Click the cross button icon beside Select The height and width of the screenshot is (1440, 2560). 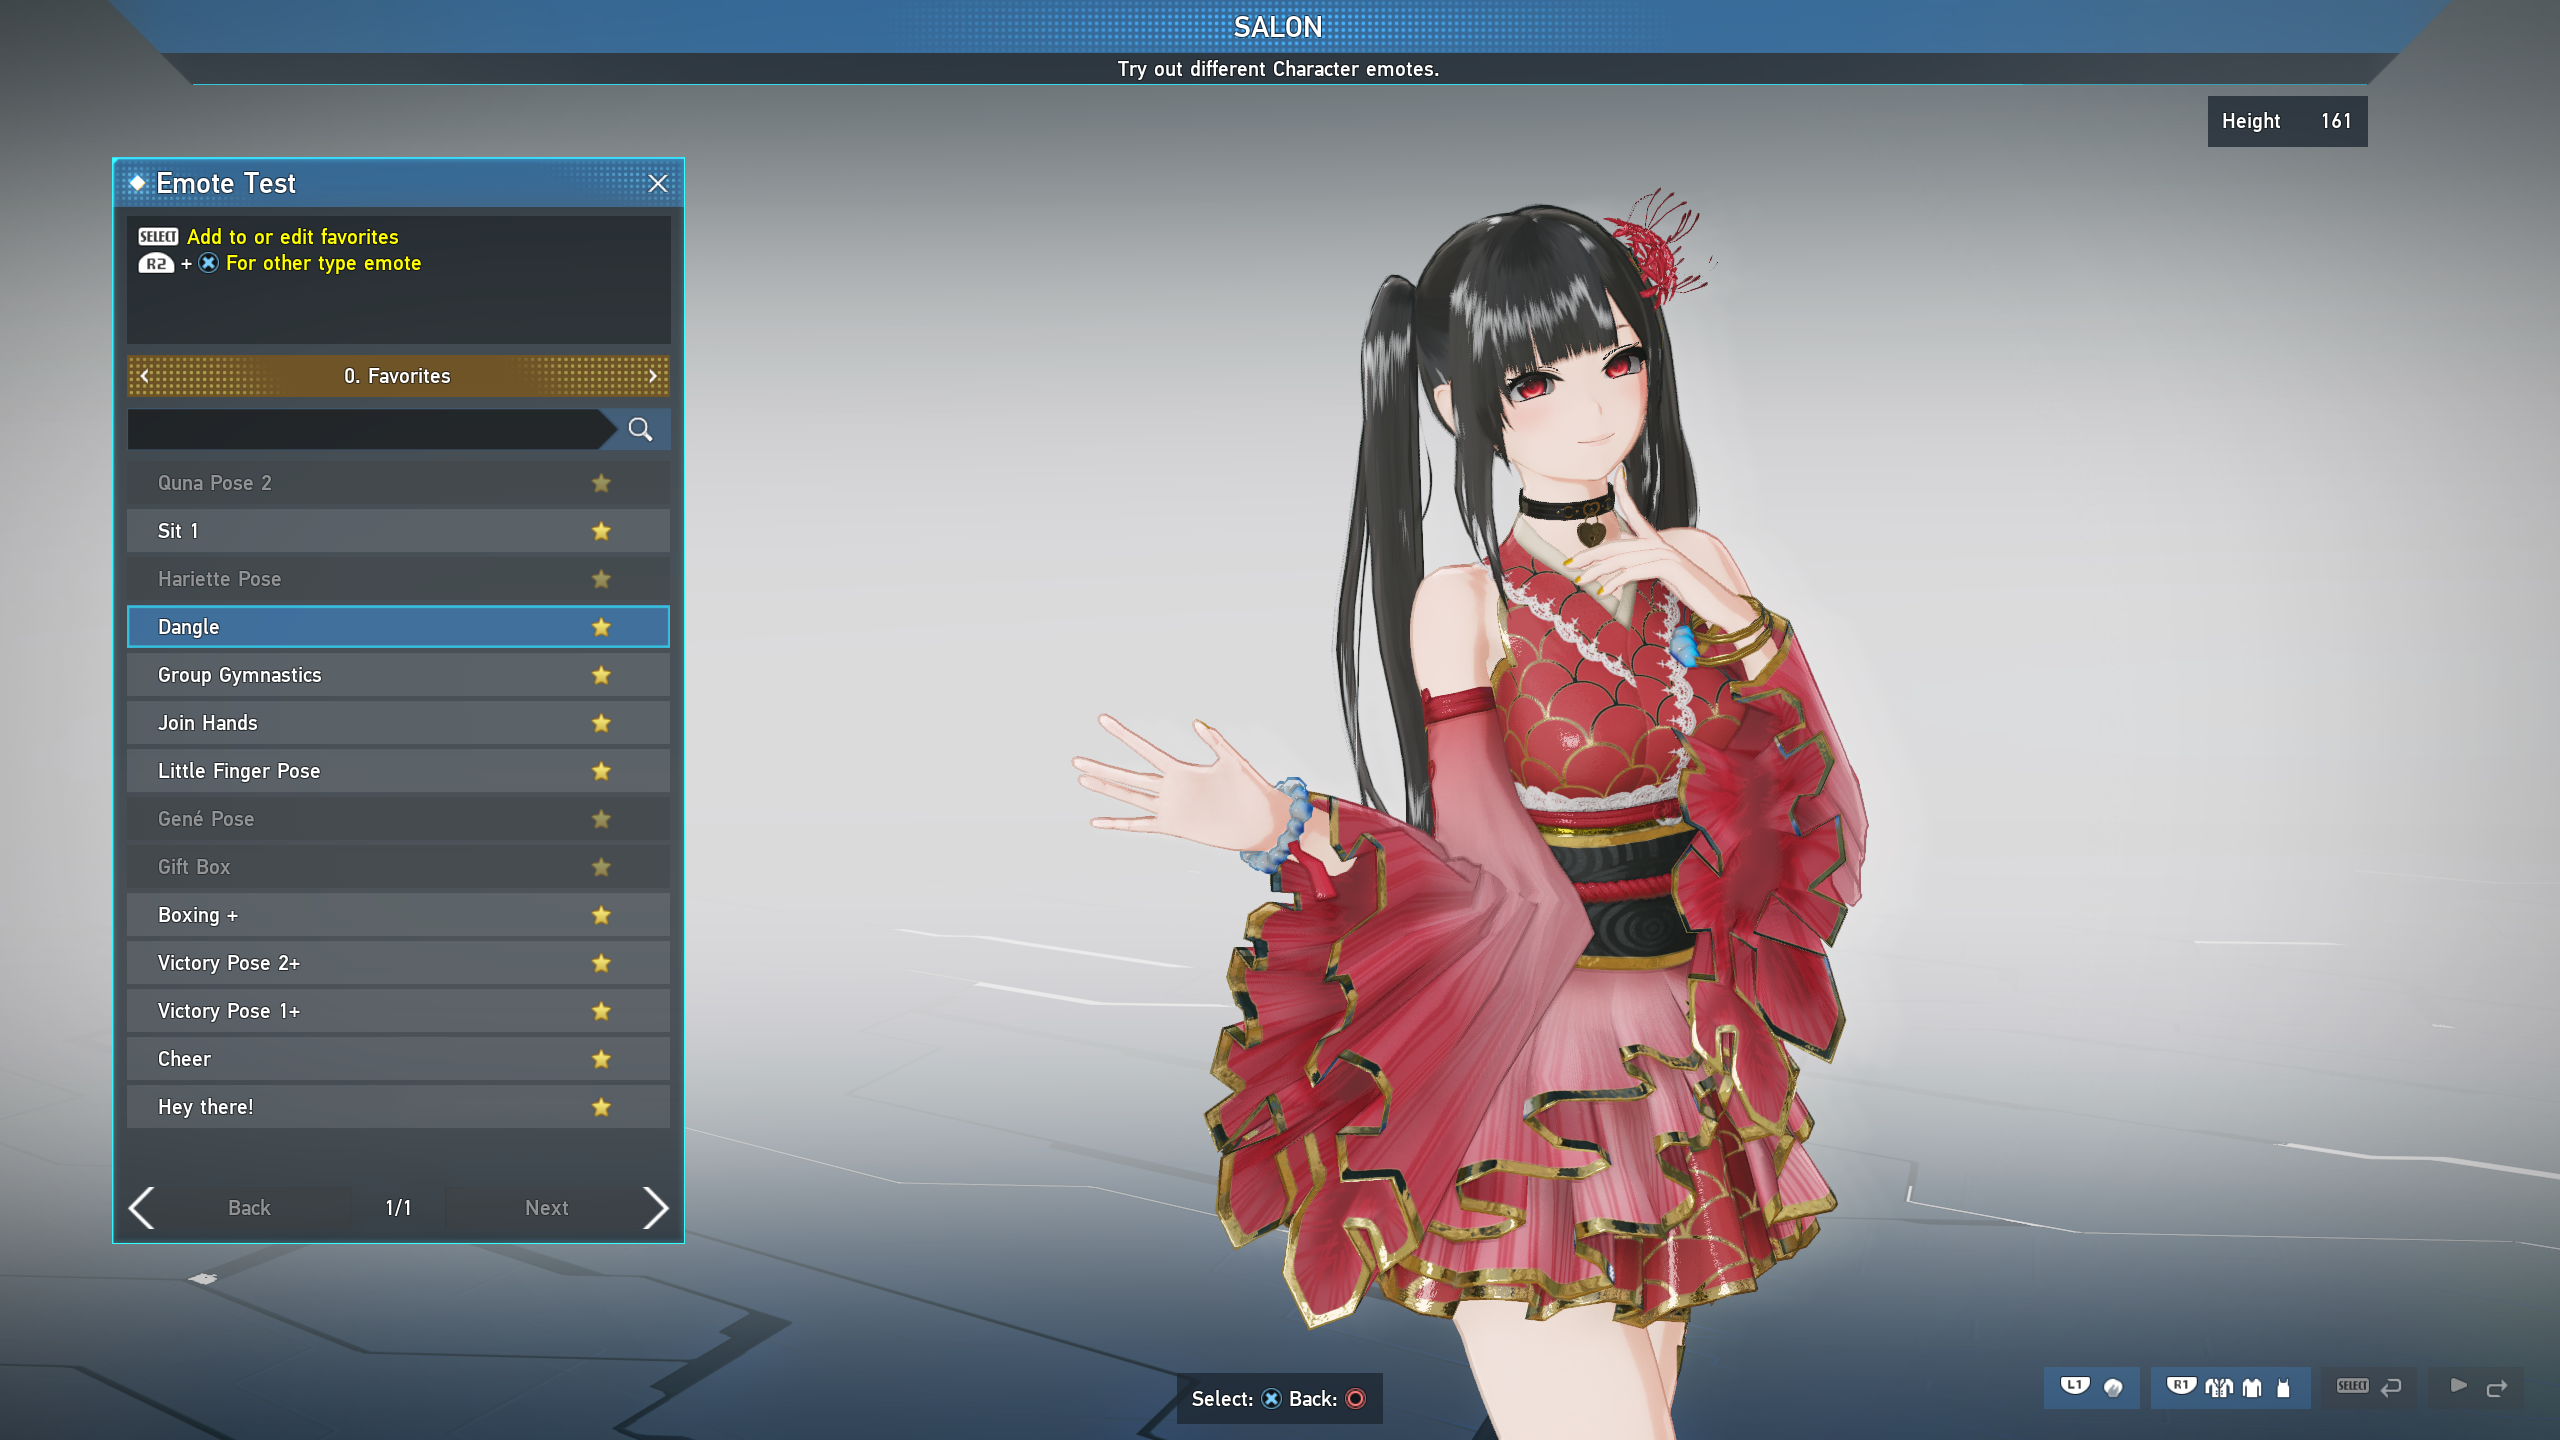[1271, 1399]
